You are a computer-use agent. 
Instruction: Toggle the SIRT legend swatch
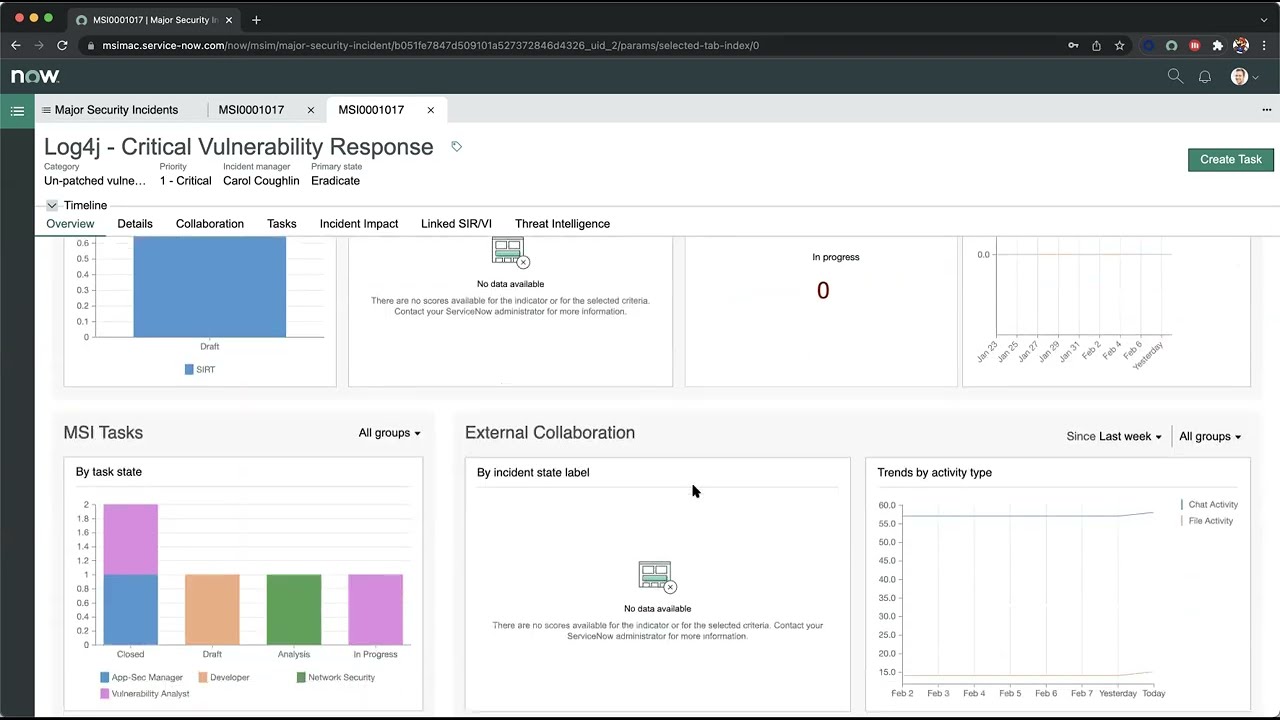point(189,370)
